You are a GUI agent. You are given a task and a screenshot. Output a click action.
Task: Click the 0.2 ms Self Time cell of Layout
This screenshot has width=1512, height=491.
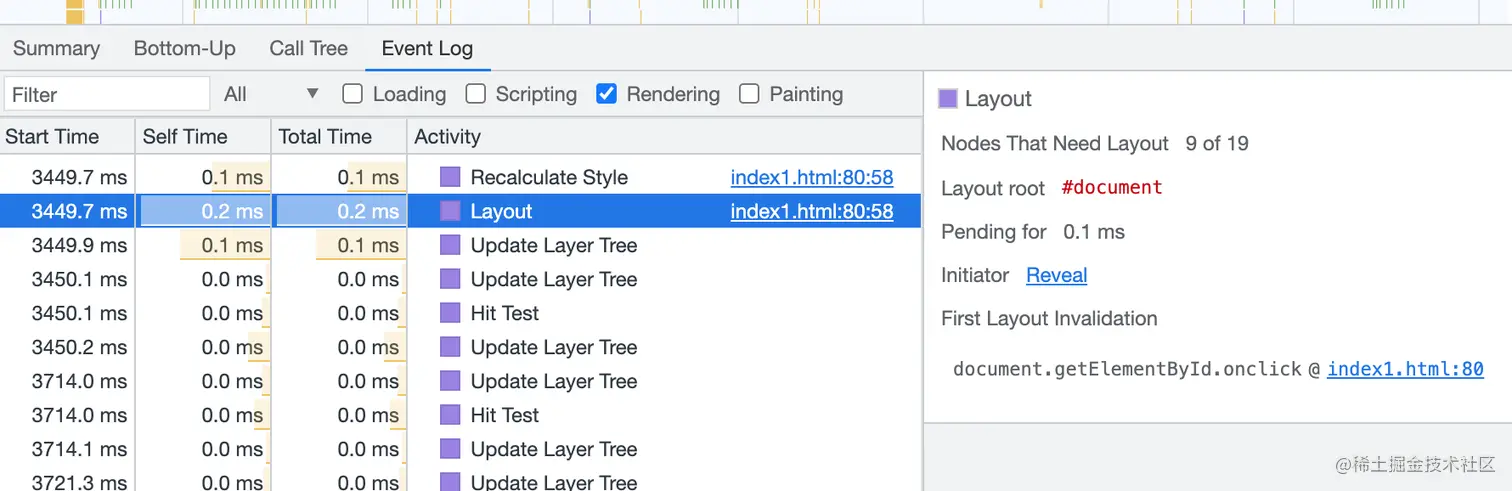pyautogui.click(x=203, y=211)
